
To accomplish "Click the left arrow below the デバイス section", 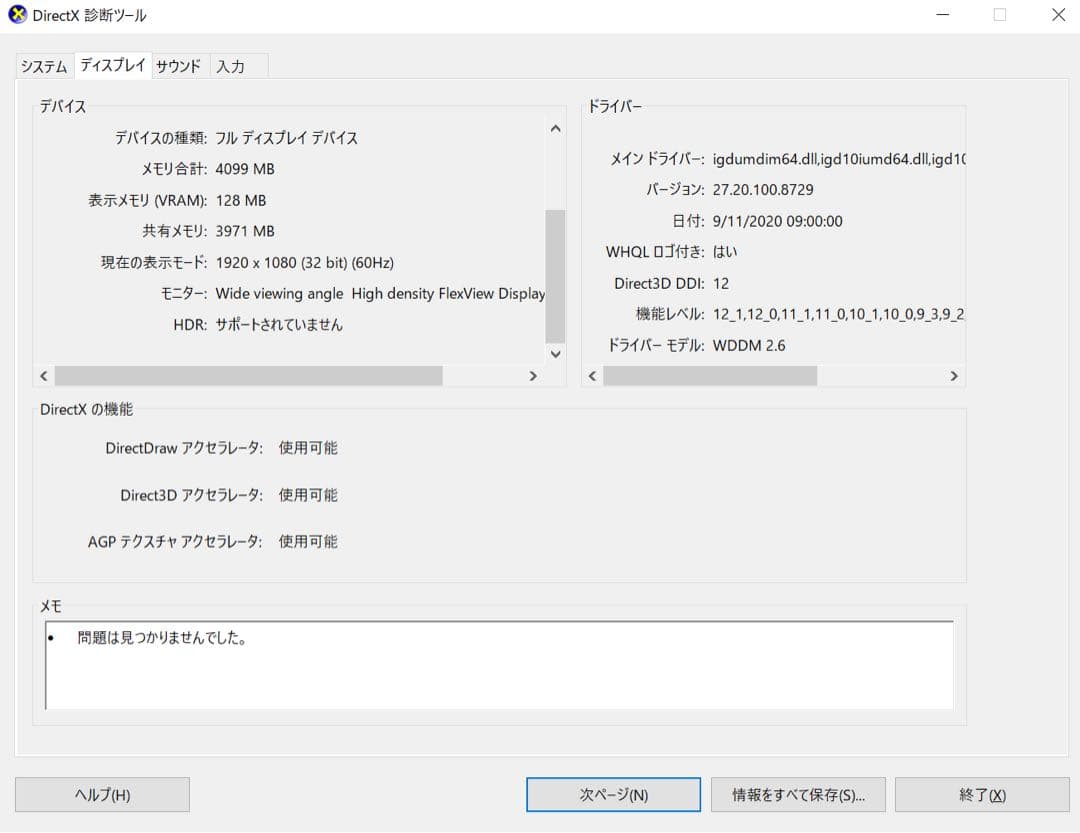I will [x=44, y=375].
